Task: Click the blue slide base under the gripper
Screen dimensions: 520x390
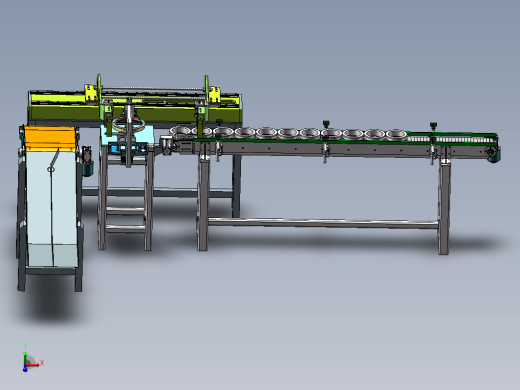Action: 129,149
